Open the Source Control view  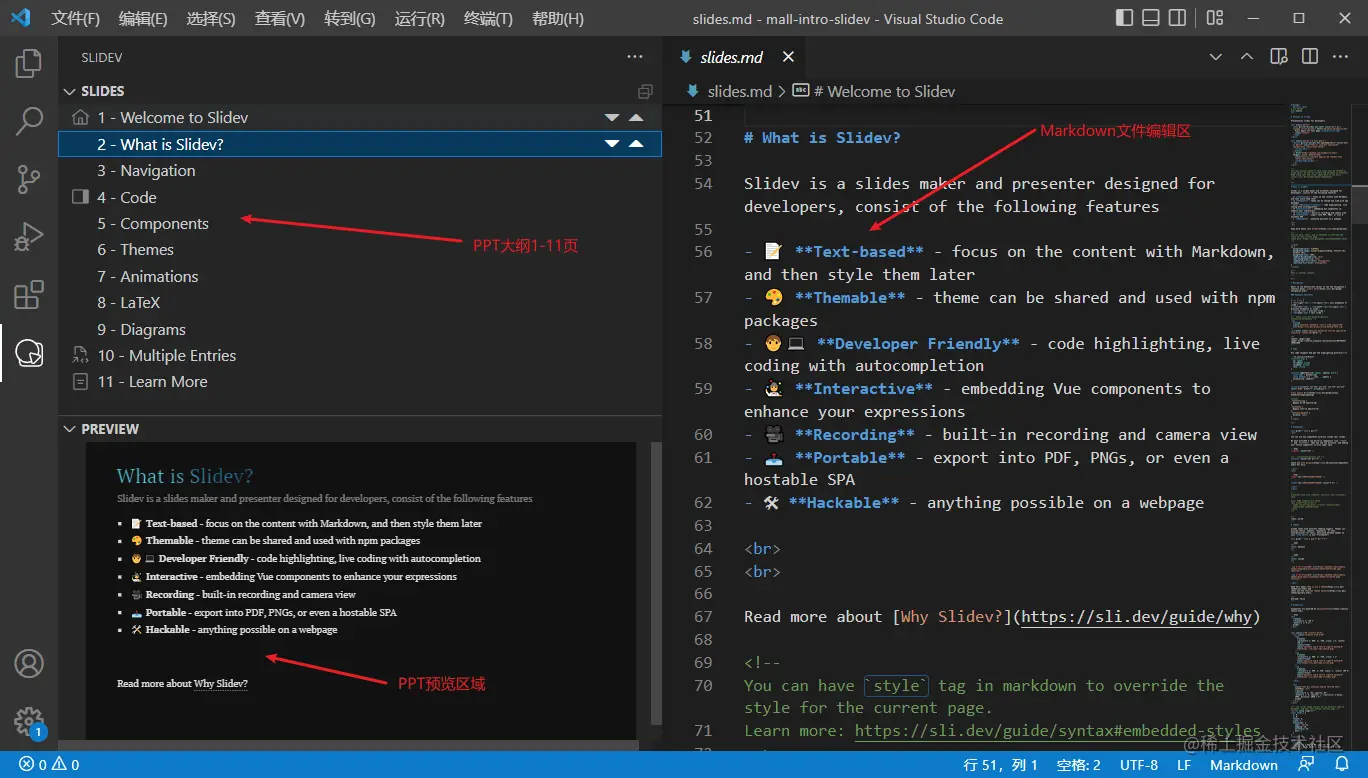click(29, 180)
